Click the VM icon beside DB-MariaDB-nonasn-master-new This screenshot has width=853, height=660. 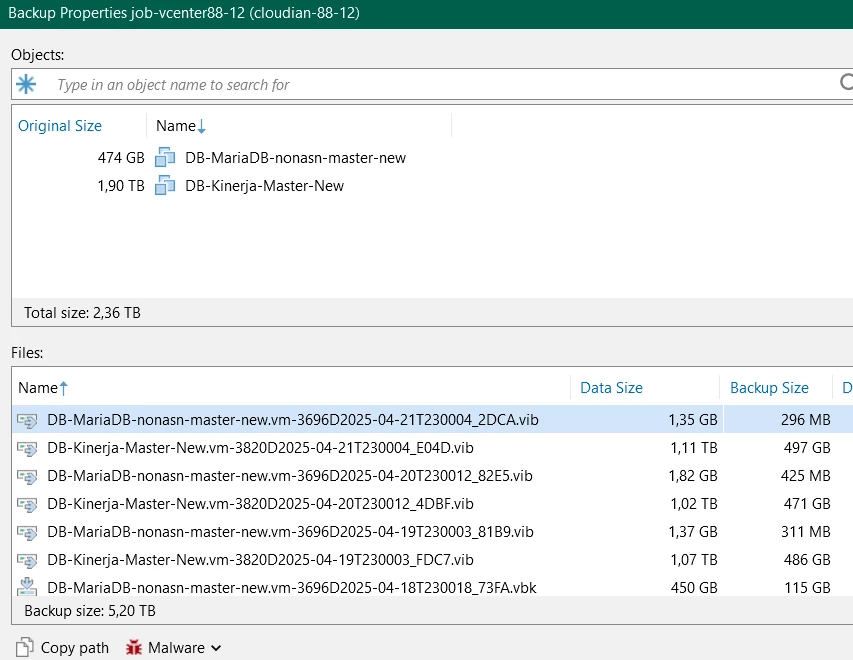pos(165,158)
